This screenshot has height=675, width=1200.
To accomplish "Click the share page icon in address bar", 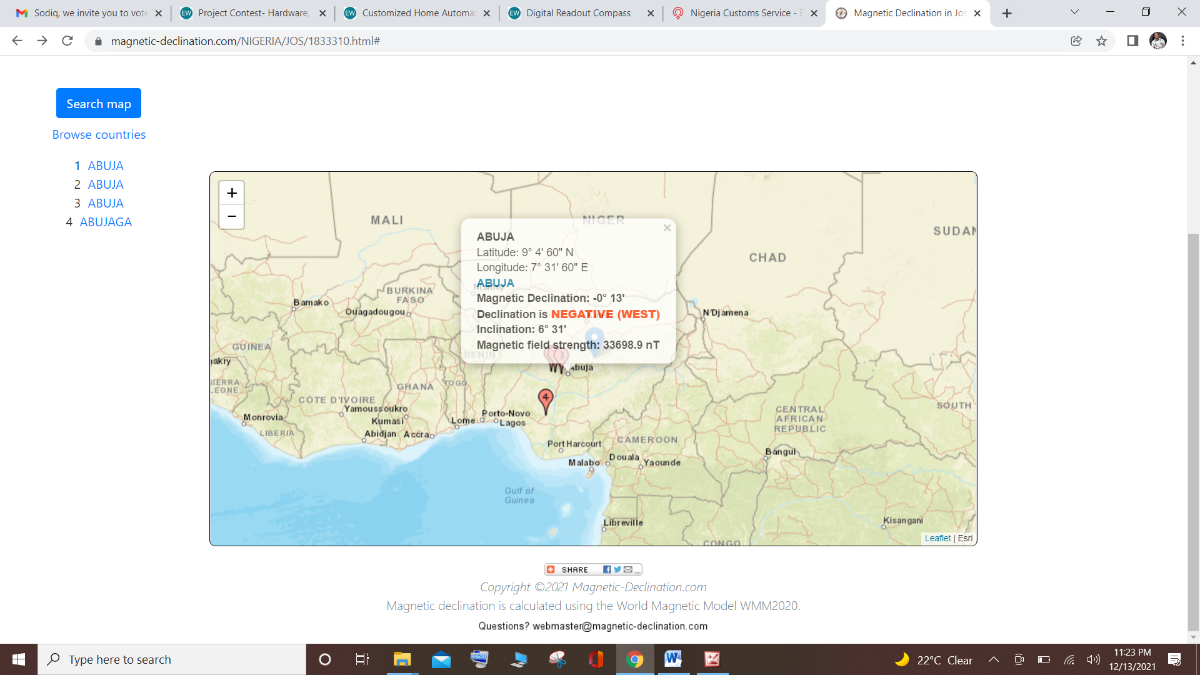I will coord(1076,41).
